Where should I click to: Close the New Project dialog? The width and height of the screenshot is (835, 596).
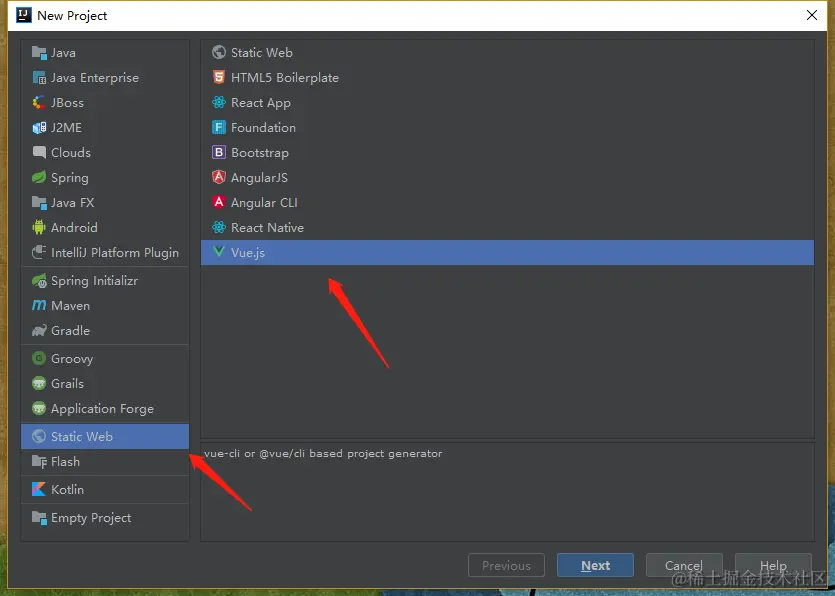coord(812,15)
